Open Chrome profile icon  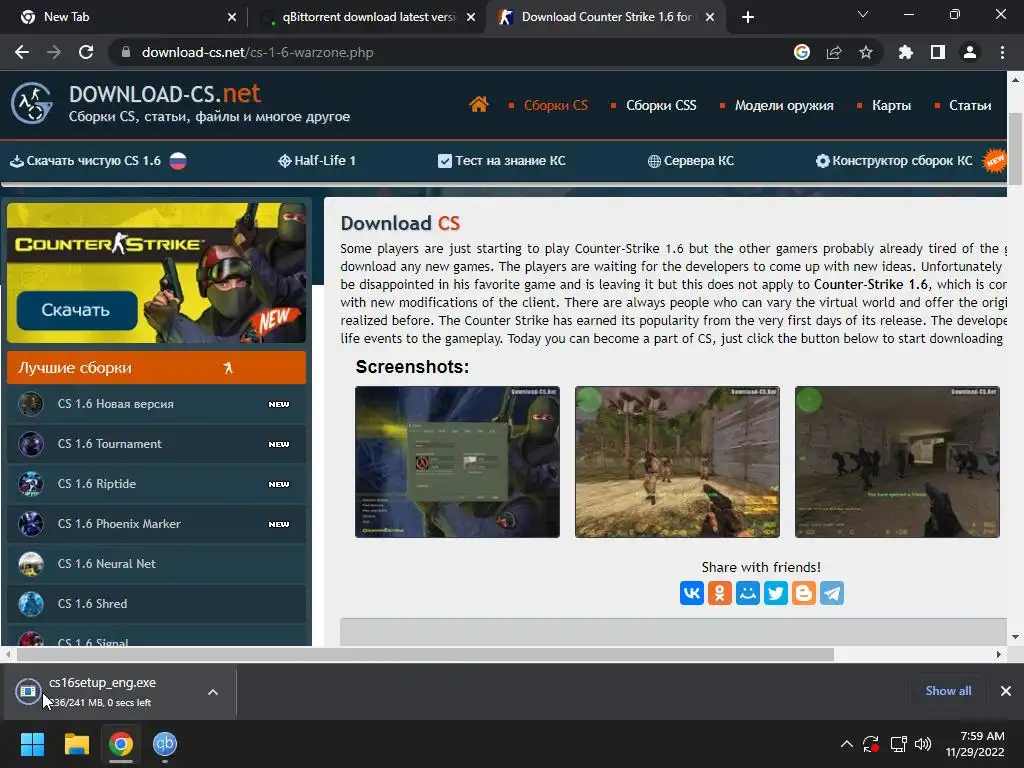click(970, 52)
